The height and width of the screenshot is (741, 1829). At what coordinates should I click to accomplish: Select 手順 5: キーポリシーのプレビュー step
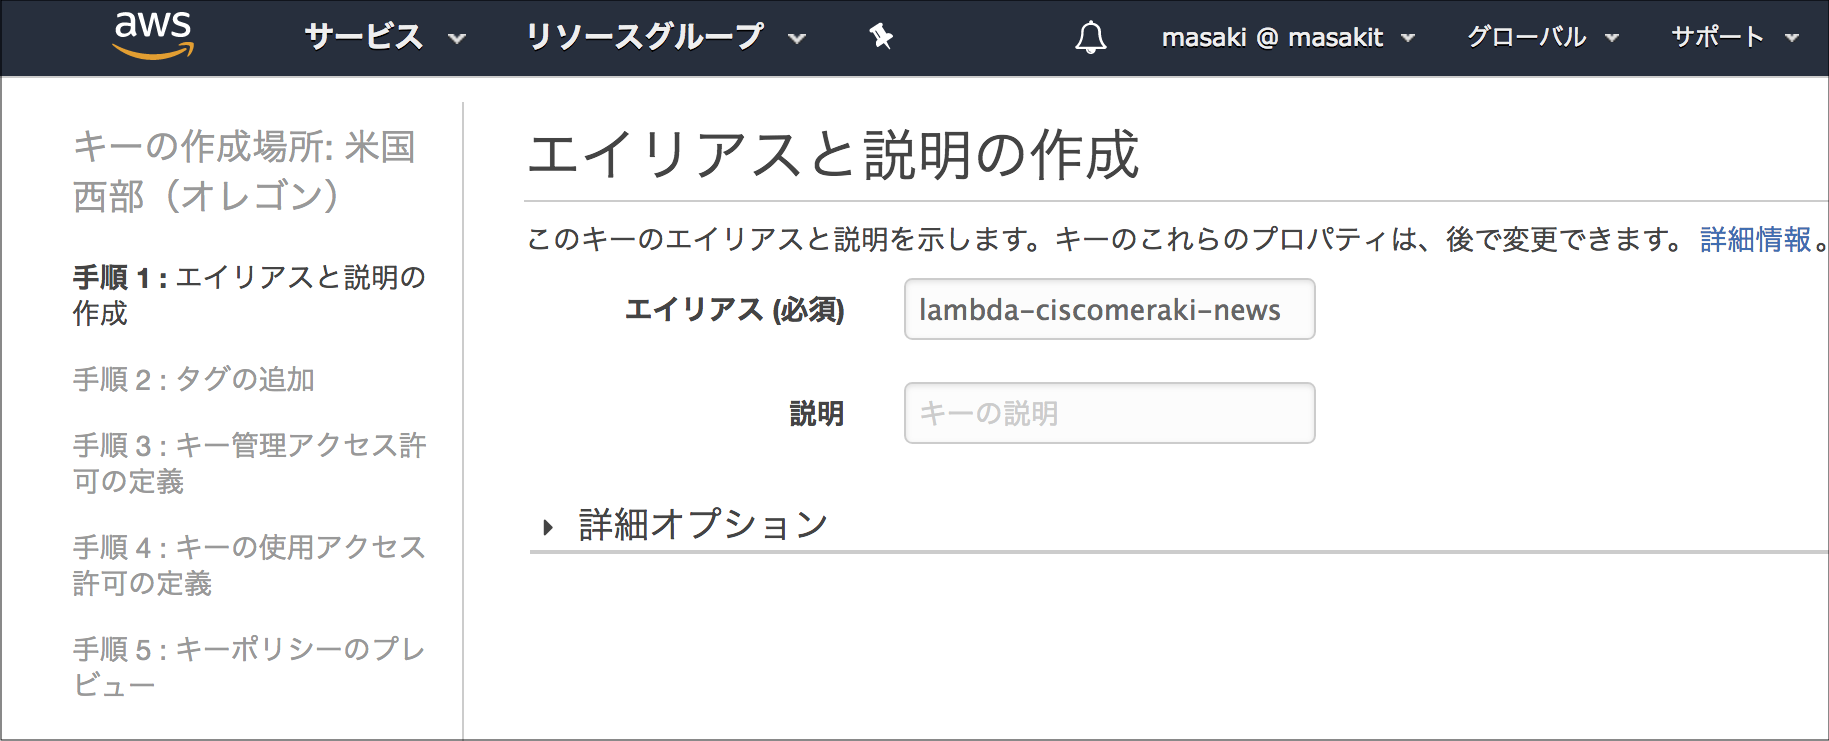click(x=249, y=667)
